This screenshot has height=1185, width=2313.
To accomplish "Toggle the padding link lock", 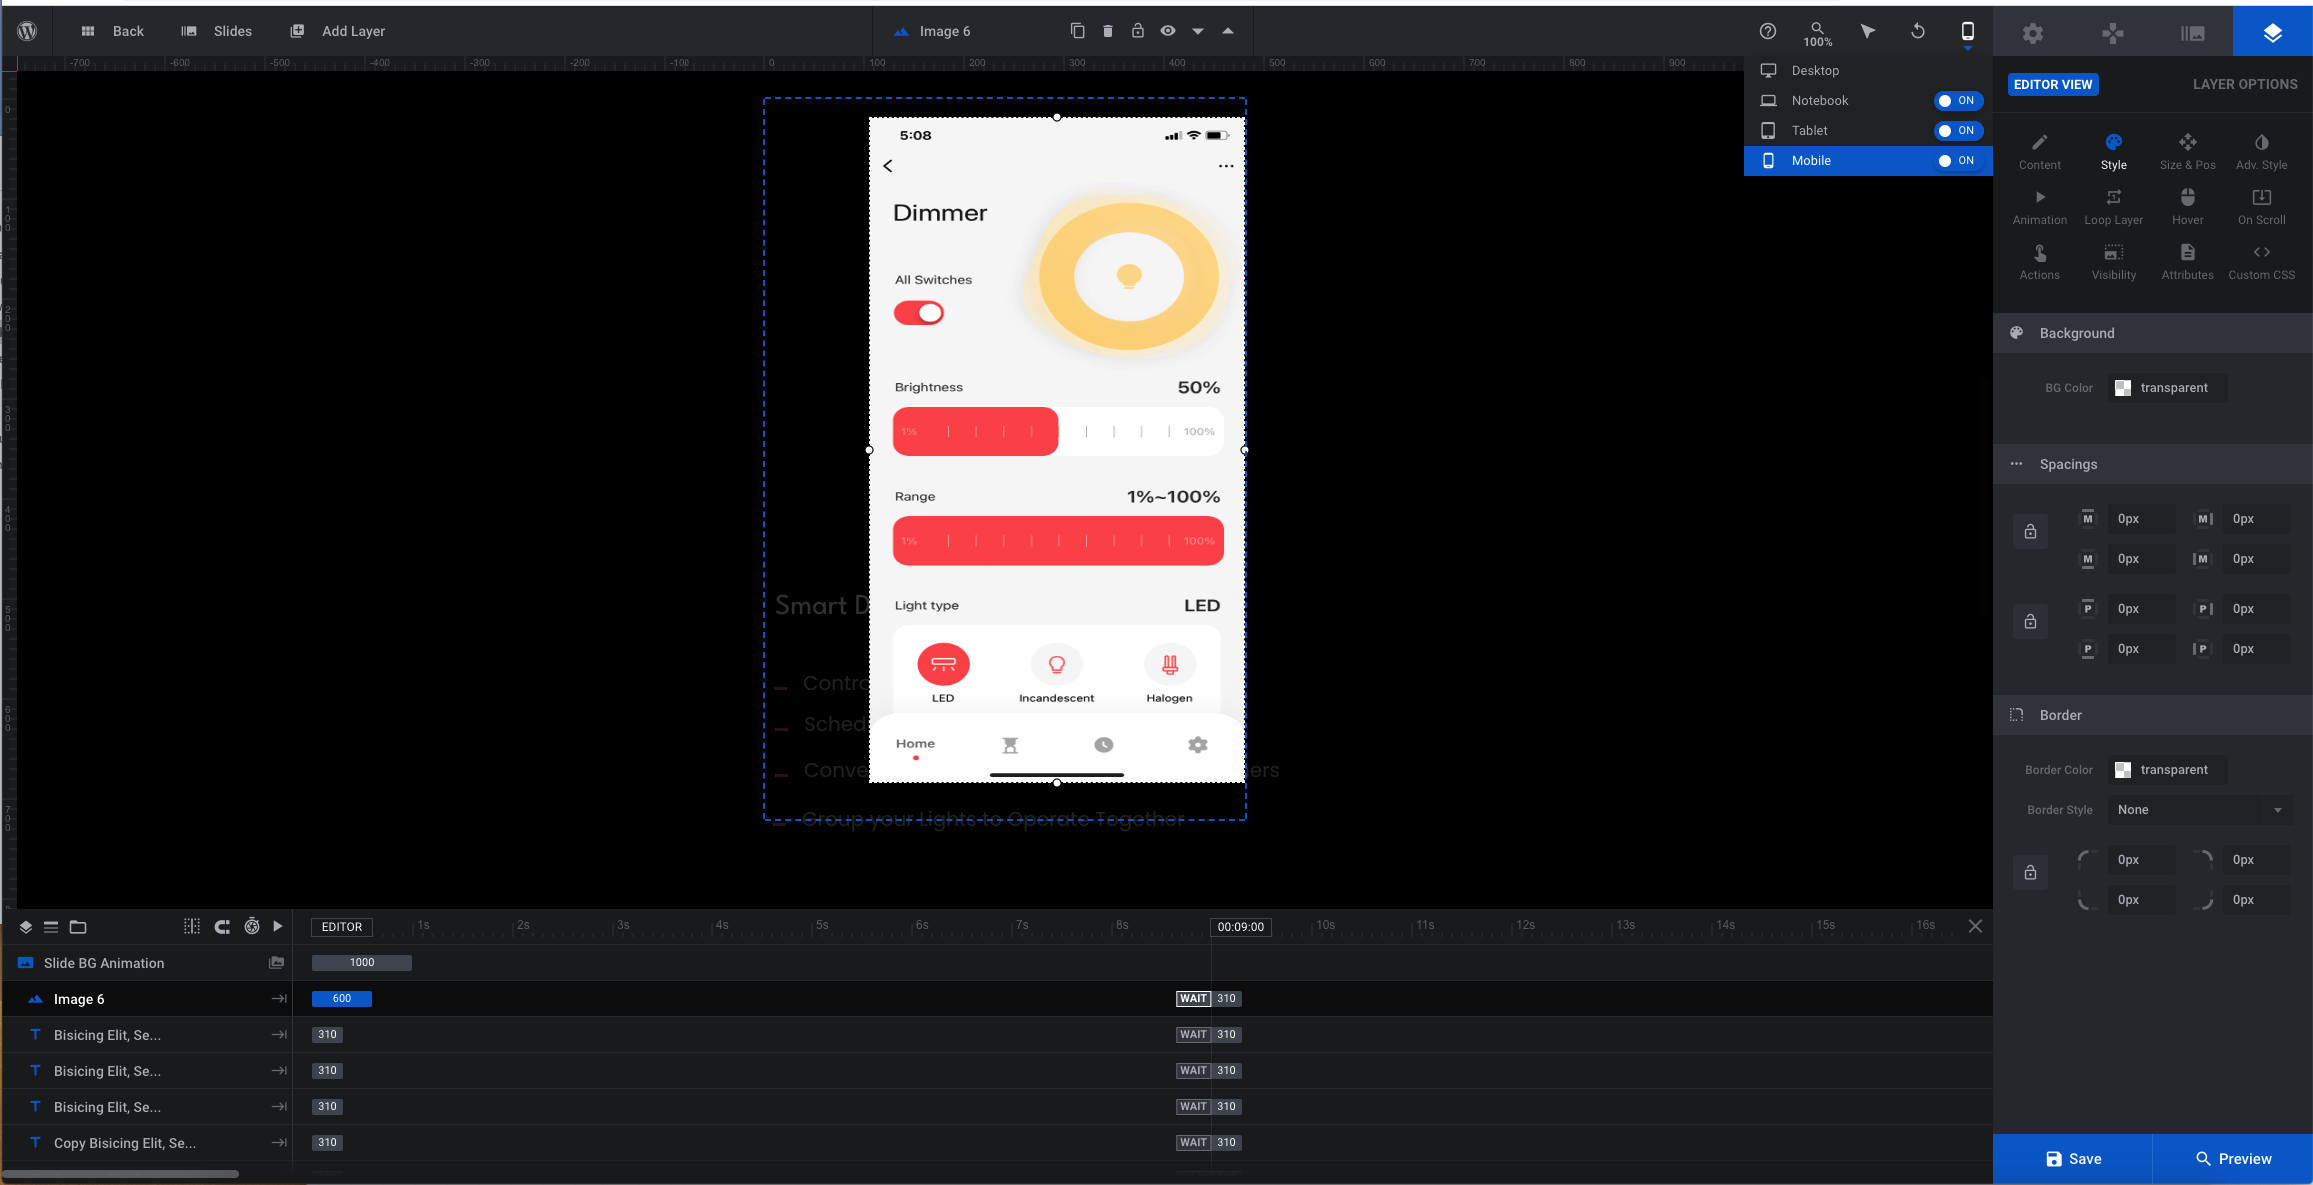I will pyautogui.click(x=2030, y=622).
